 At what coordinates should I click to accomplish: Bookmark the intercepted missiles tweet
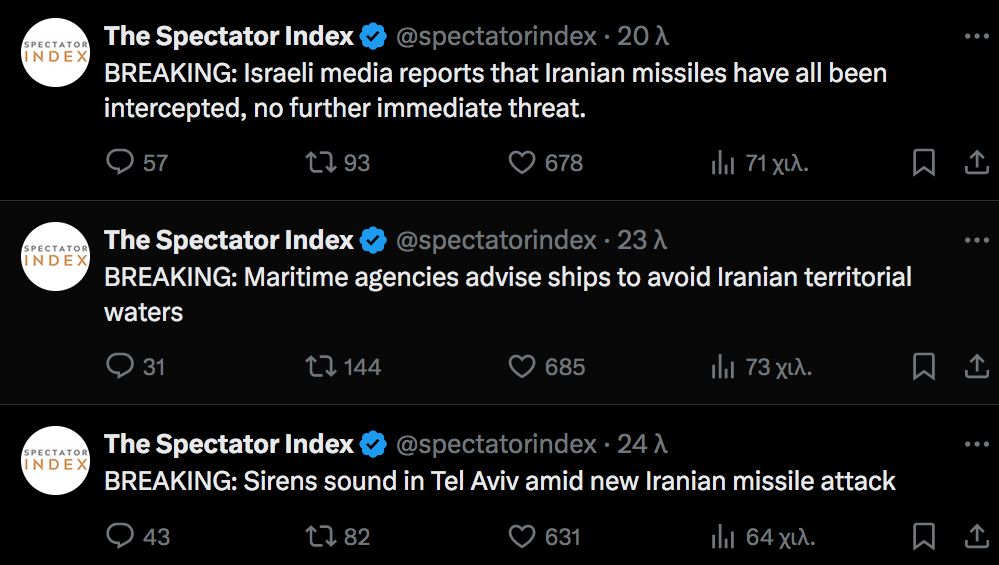tap(924, 162)
